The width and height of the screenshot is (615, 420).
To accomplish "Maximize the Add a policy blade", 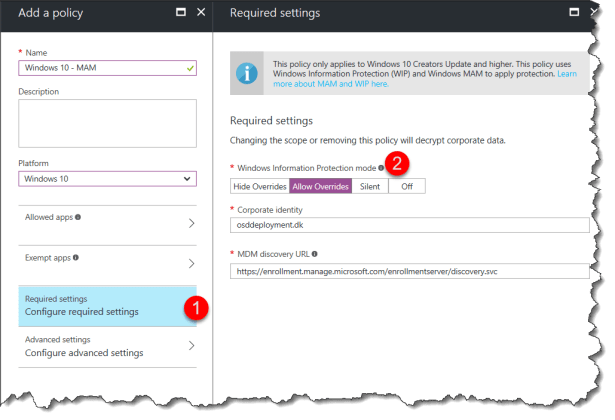I will tap(180, 12).
